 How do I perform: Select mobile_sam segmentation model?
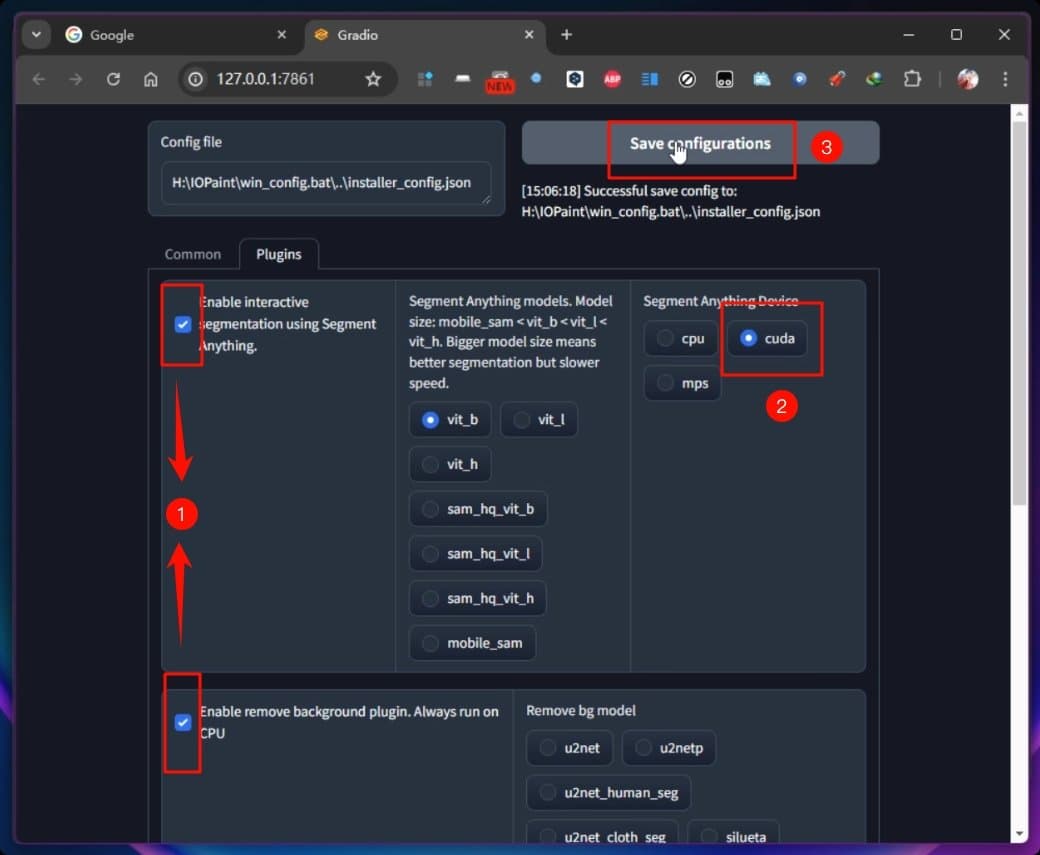click(x=472, y=643)
